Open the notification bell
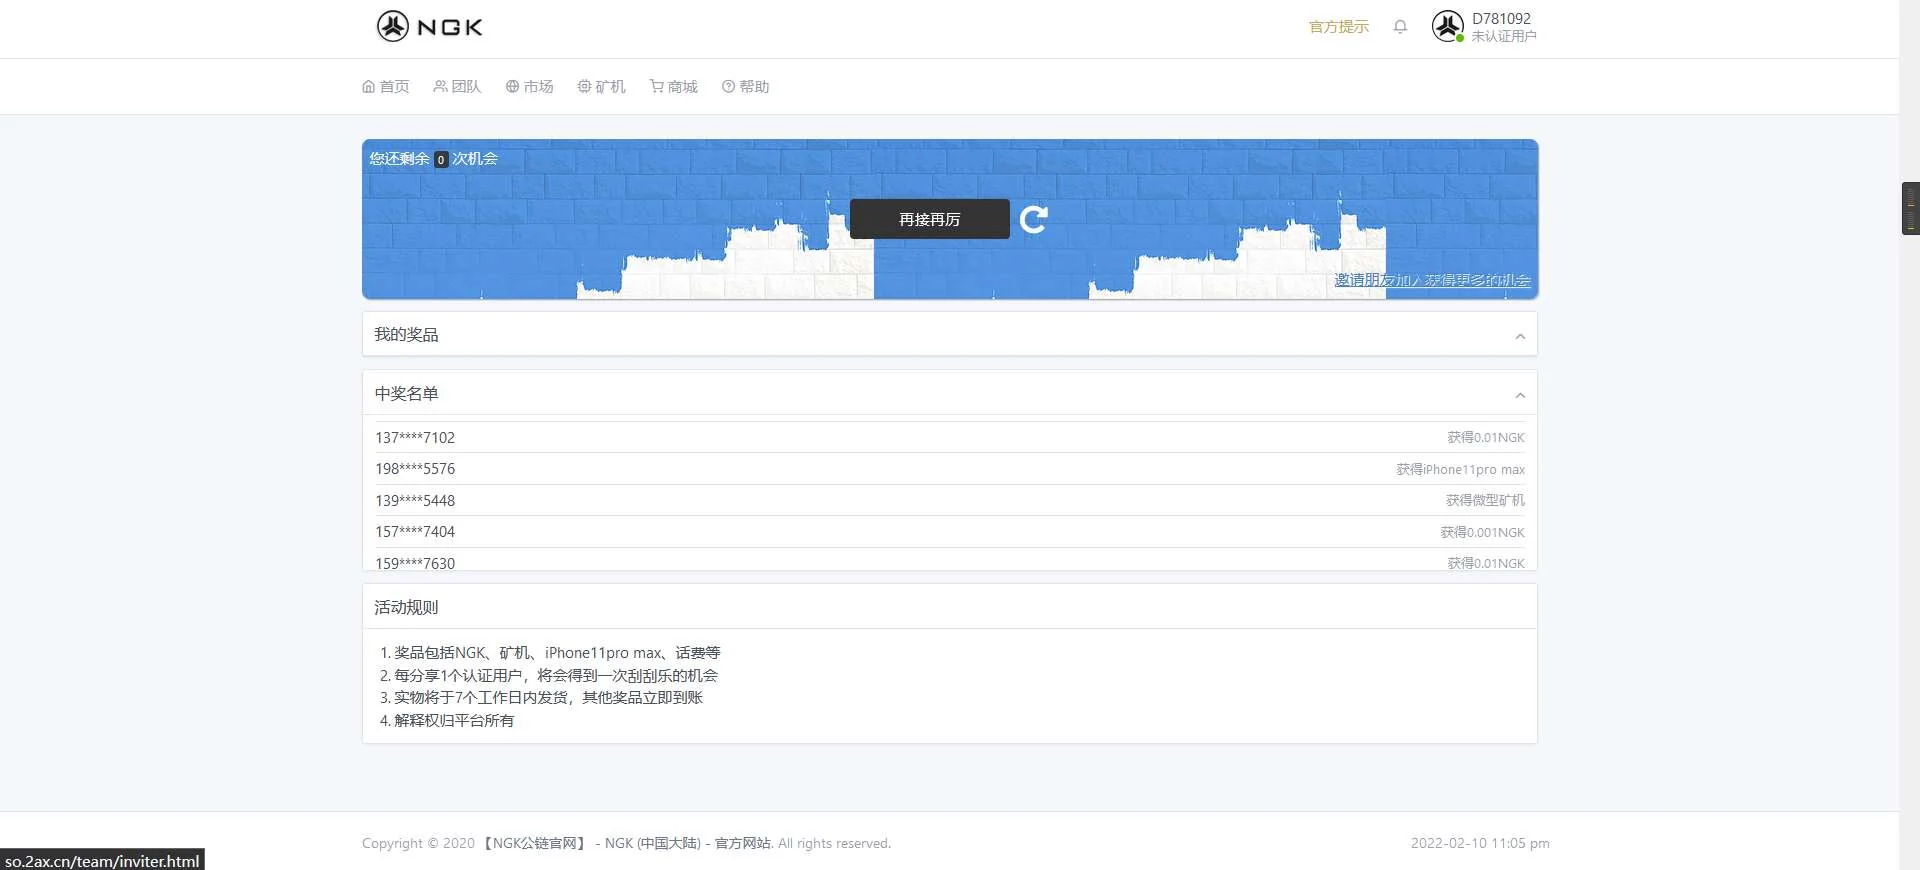This screenshot has width=1920, height=870. coord(1400,27)
